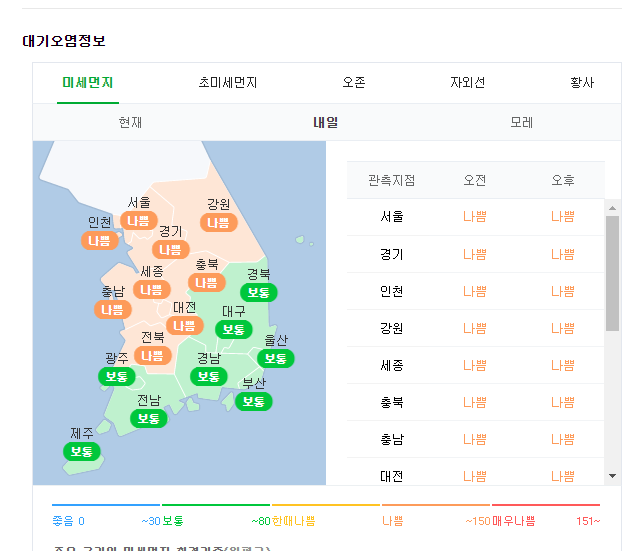The height and width of the screenshot is (551, 633).
Task: Click Jeju's 보통 badge on the map
Action: coord(82,451)
